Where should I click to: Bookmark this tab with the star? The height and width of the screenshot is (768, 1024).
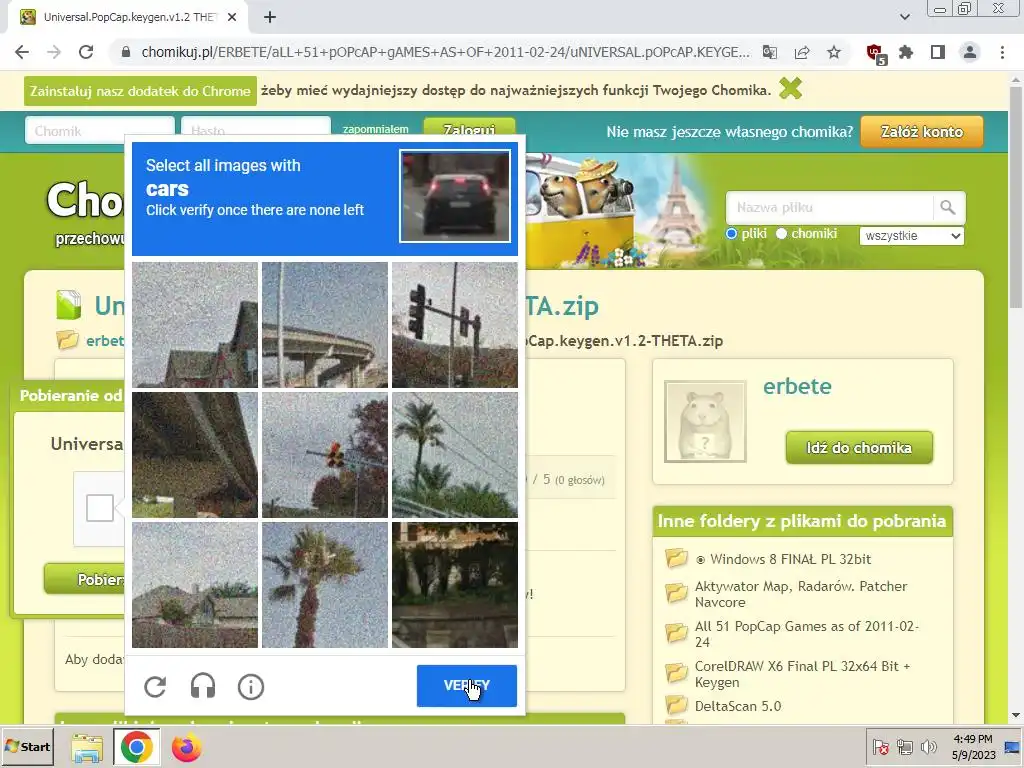coord(834,52)
